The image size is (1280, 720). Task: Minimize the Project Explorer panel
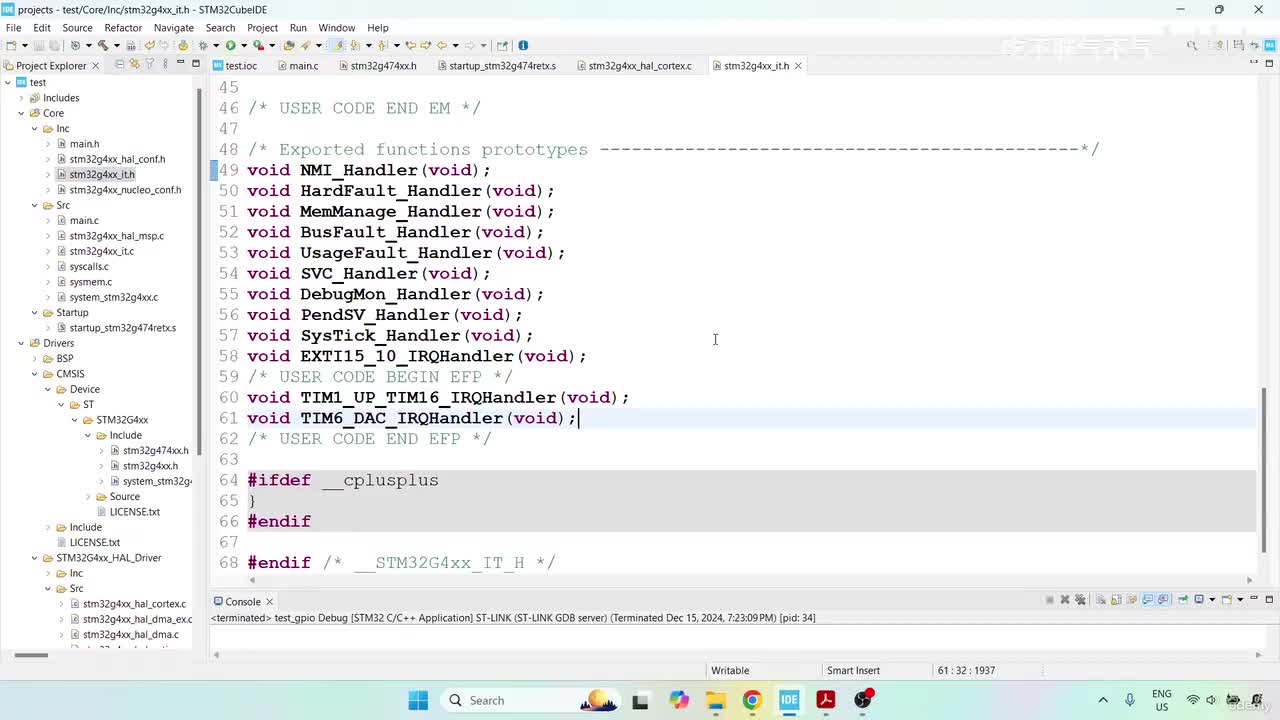tap(181, 64)
